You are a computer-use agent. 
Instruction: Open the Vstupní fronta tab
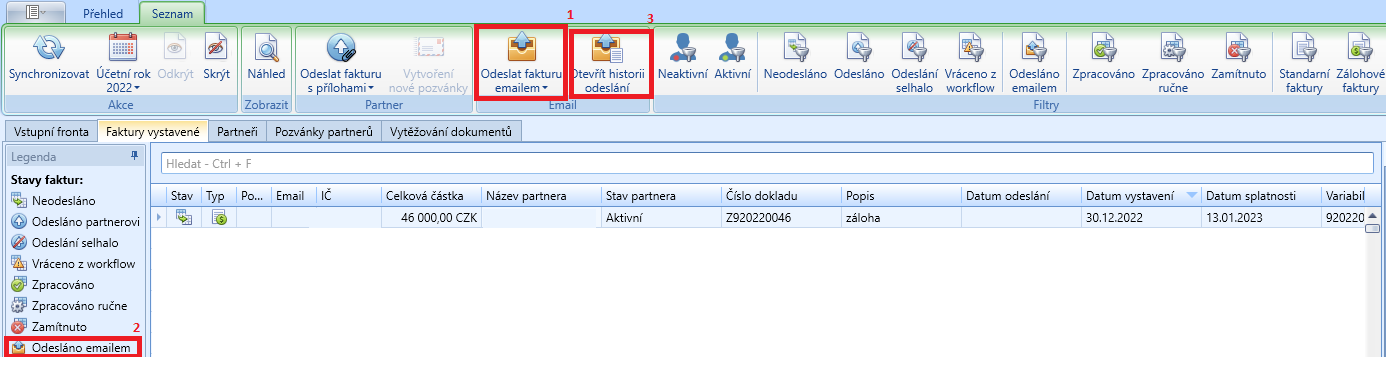pos(50,131)
